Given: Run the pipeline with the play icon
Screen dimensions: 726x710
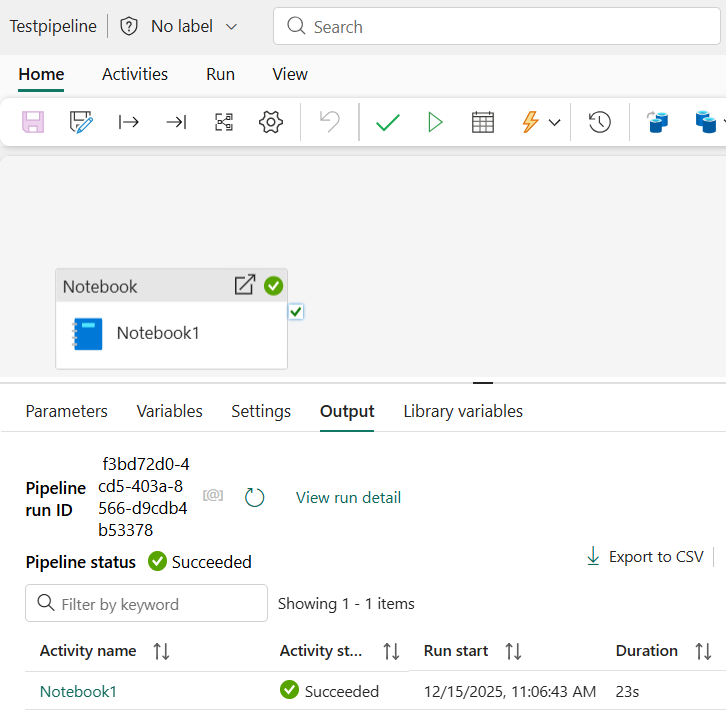Looking at the screenshot, I should 435,122.
